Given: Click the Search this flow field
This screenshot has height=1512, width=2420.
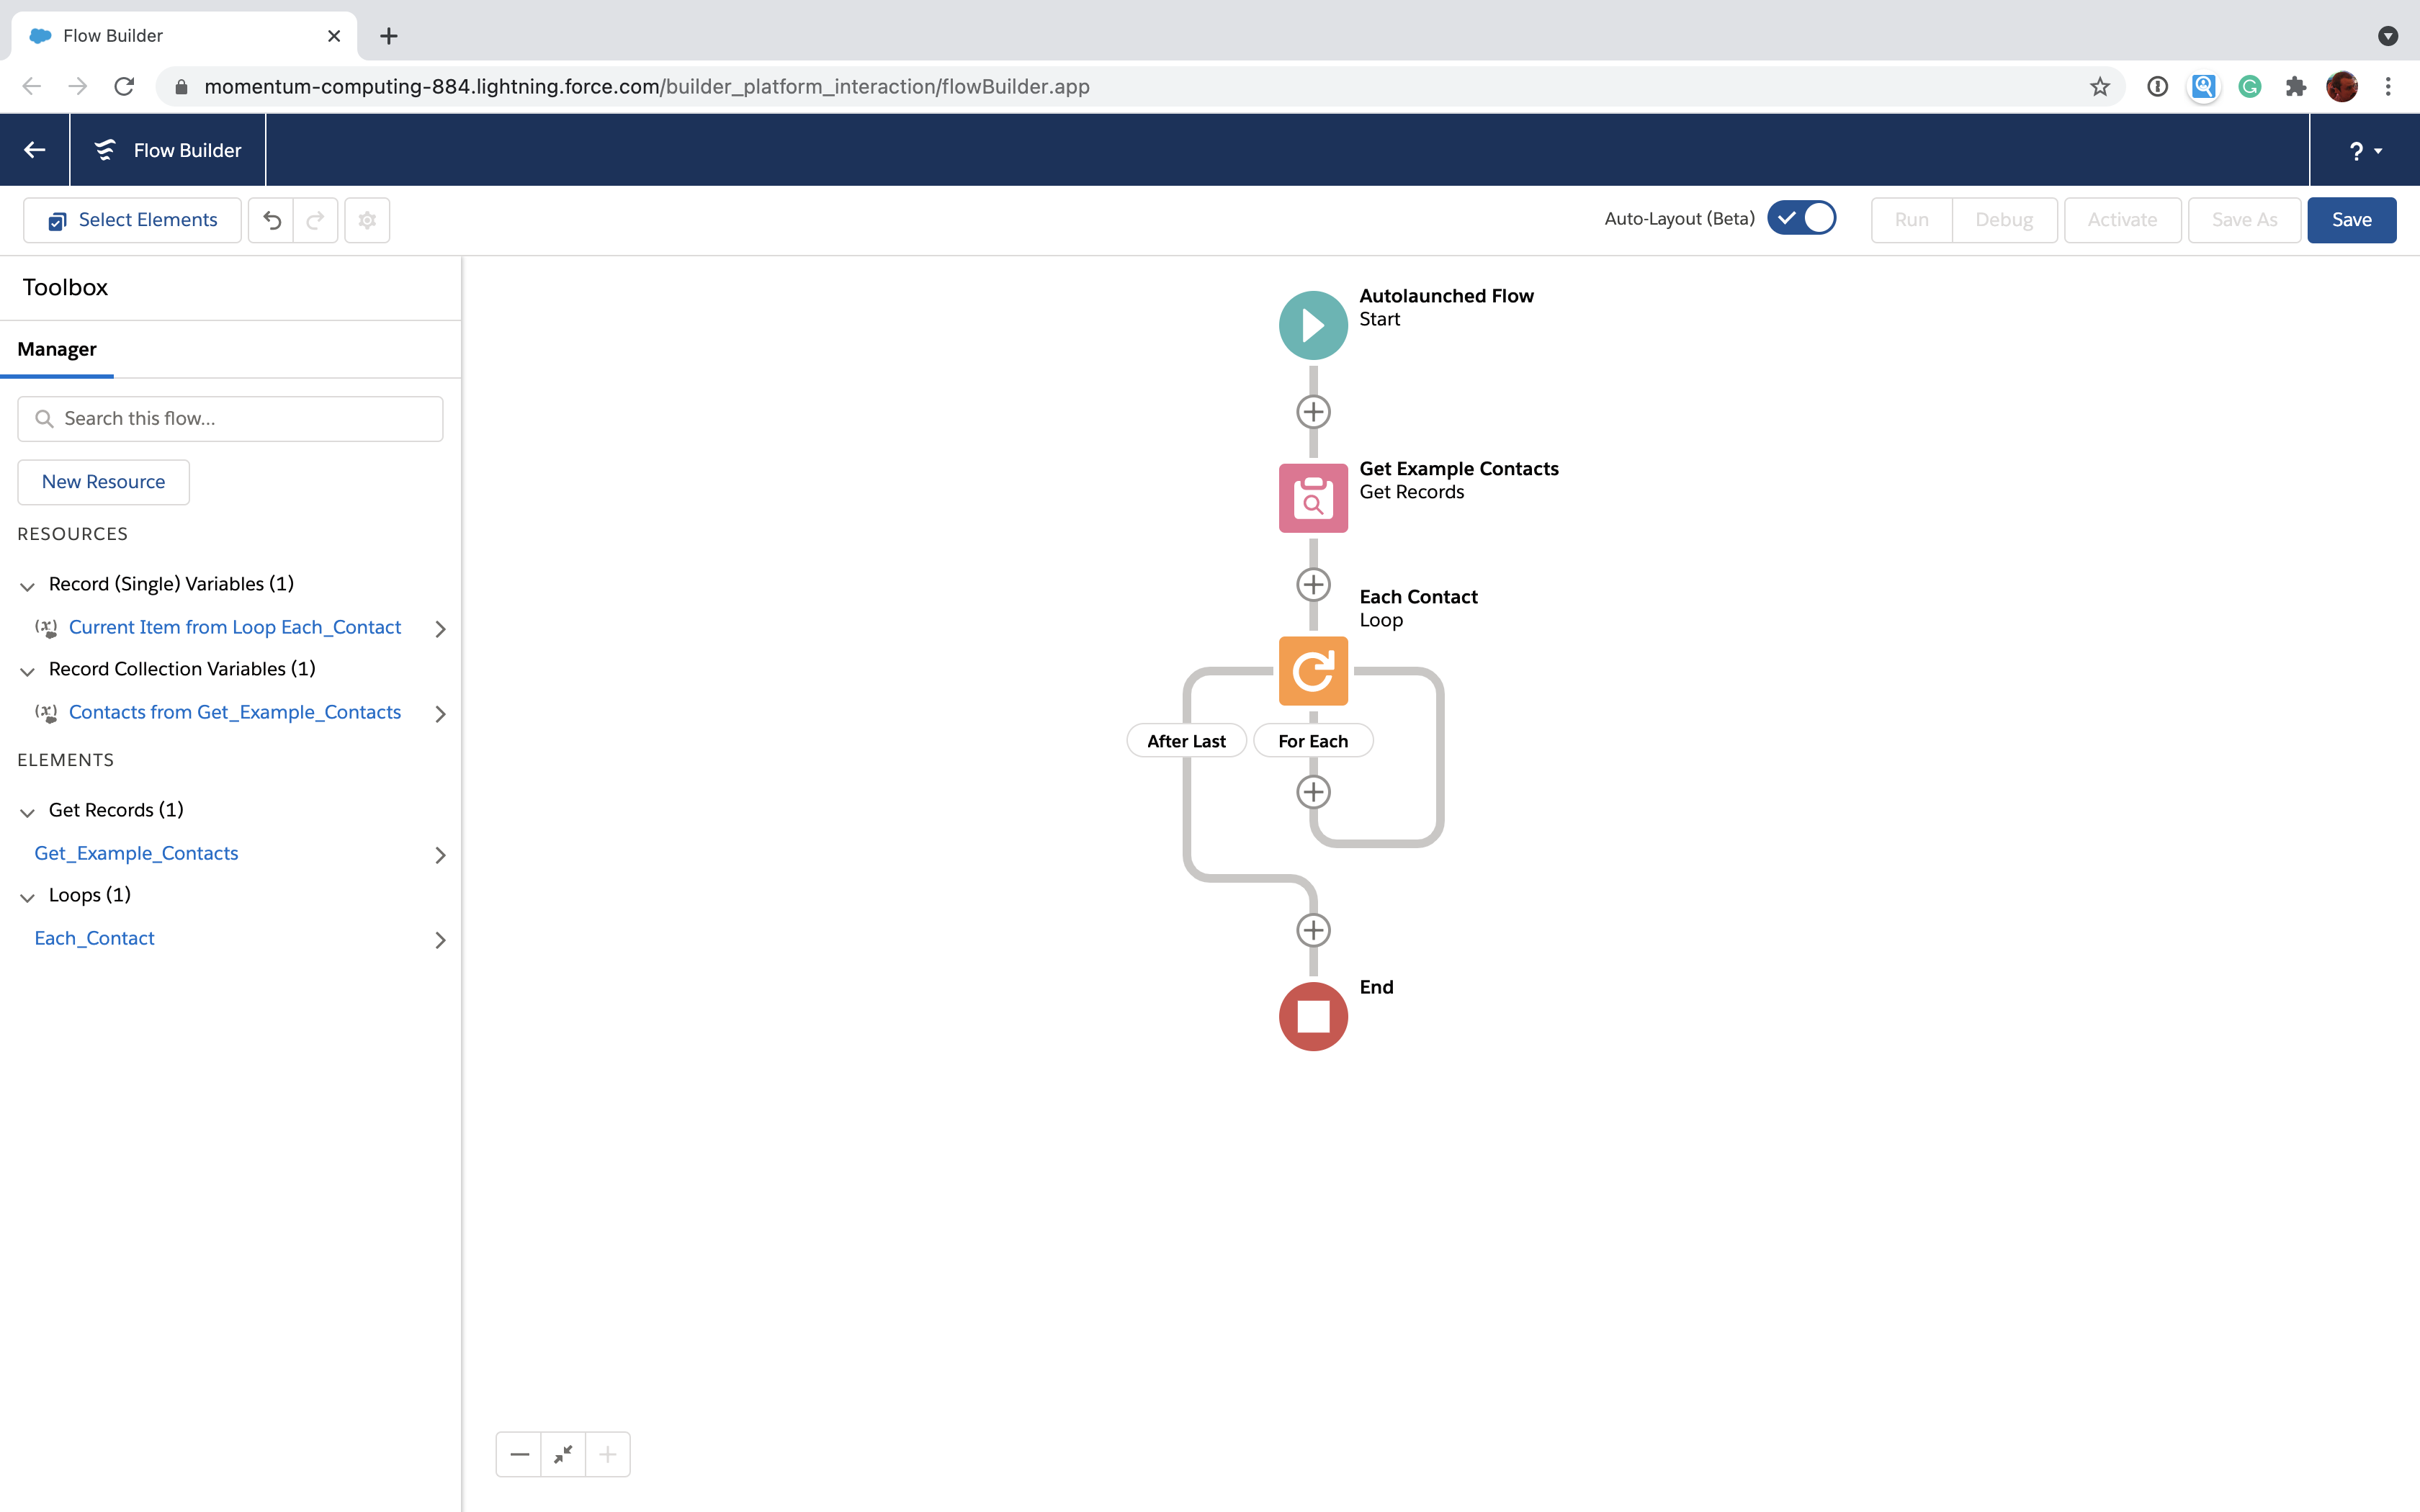Looking at the screenshot, I should [x=229, y=418].
